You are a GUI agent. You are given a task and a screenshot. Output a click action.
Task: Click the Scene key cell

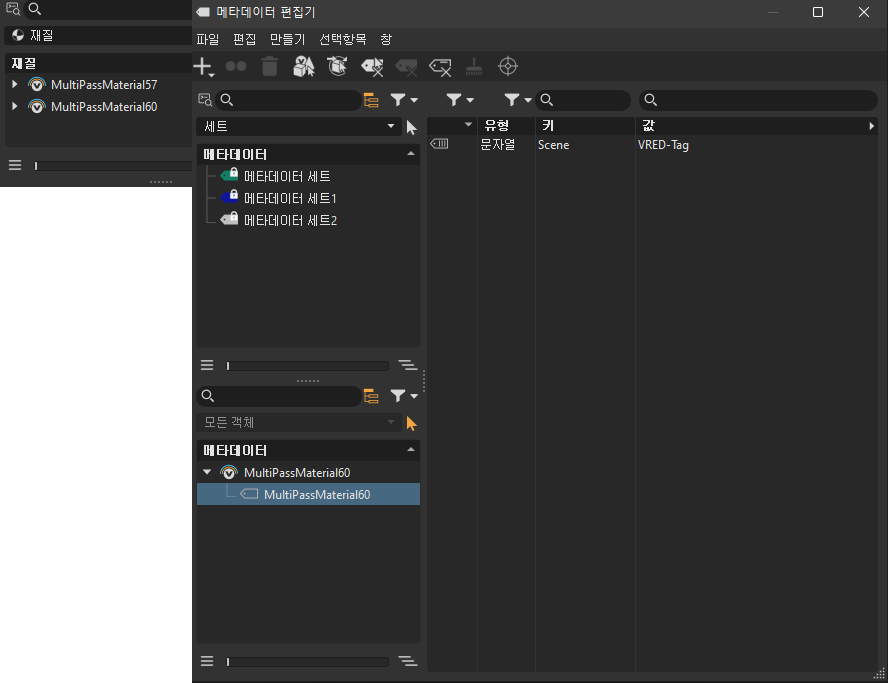(x=553, y=145)
